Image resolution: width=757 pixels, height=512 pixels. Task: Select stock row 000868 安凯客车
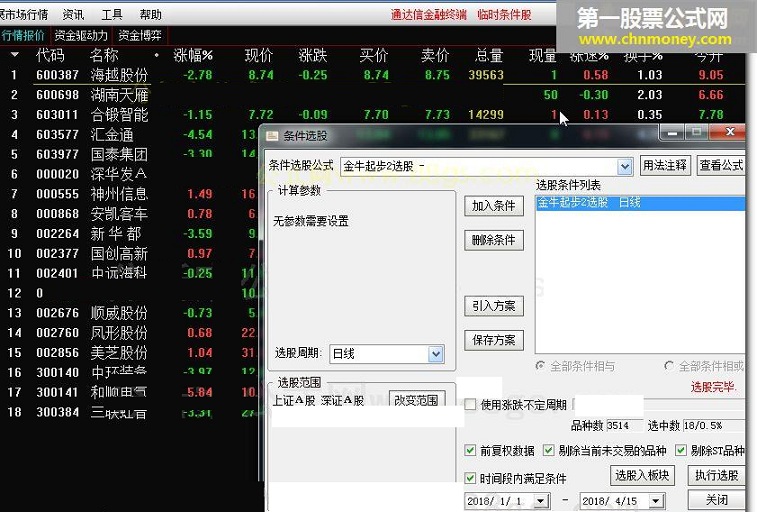coord(129,213)
